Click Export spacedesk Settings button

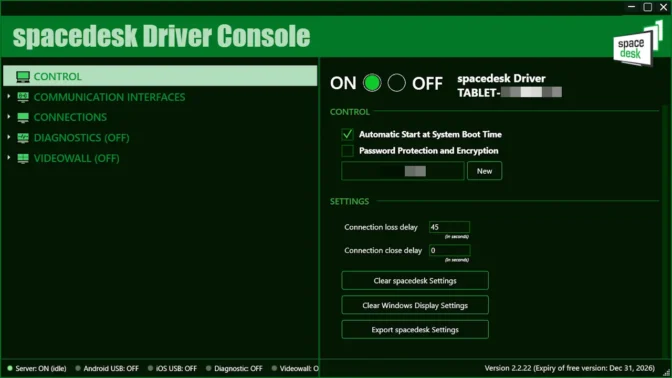tap(415, 330)
